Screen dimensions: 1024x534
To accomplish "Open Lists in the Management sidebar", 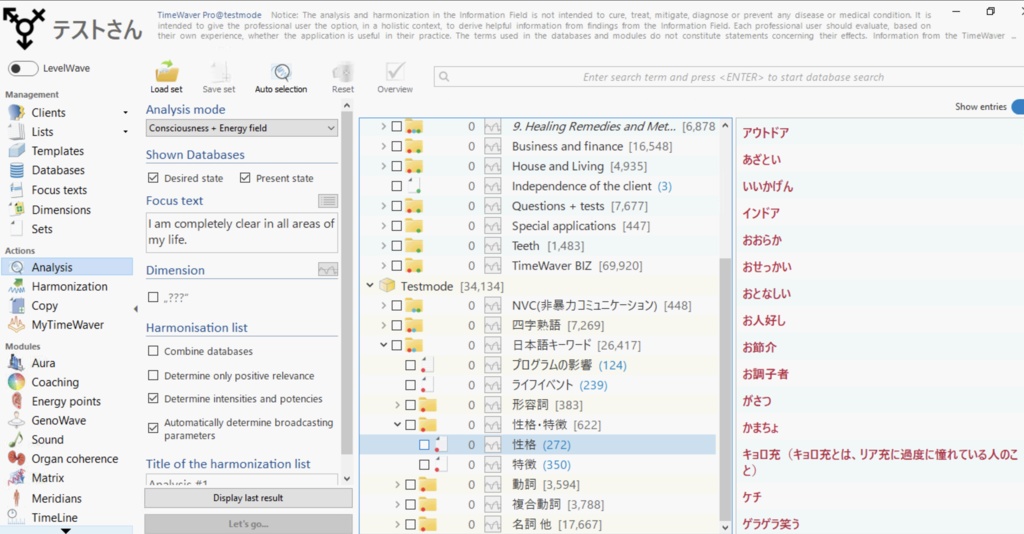I will coord(42,132).
